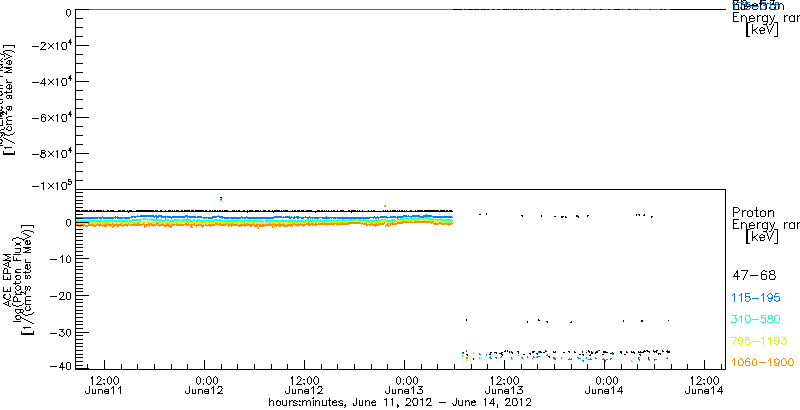Click the cyan 310-580 legend label

click(757, 320)
